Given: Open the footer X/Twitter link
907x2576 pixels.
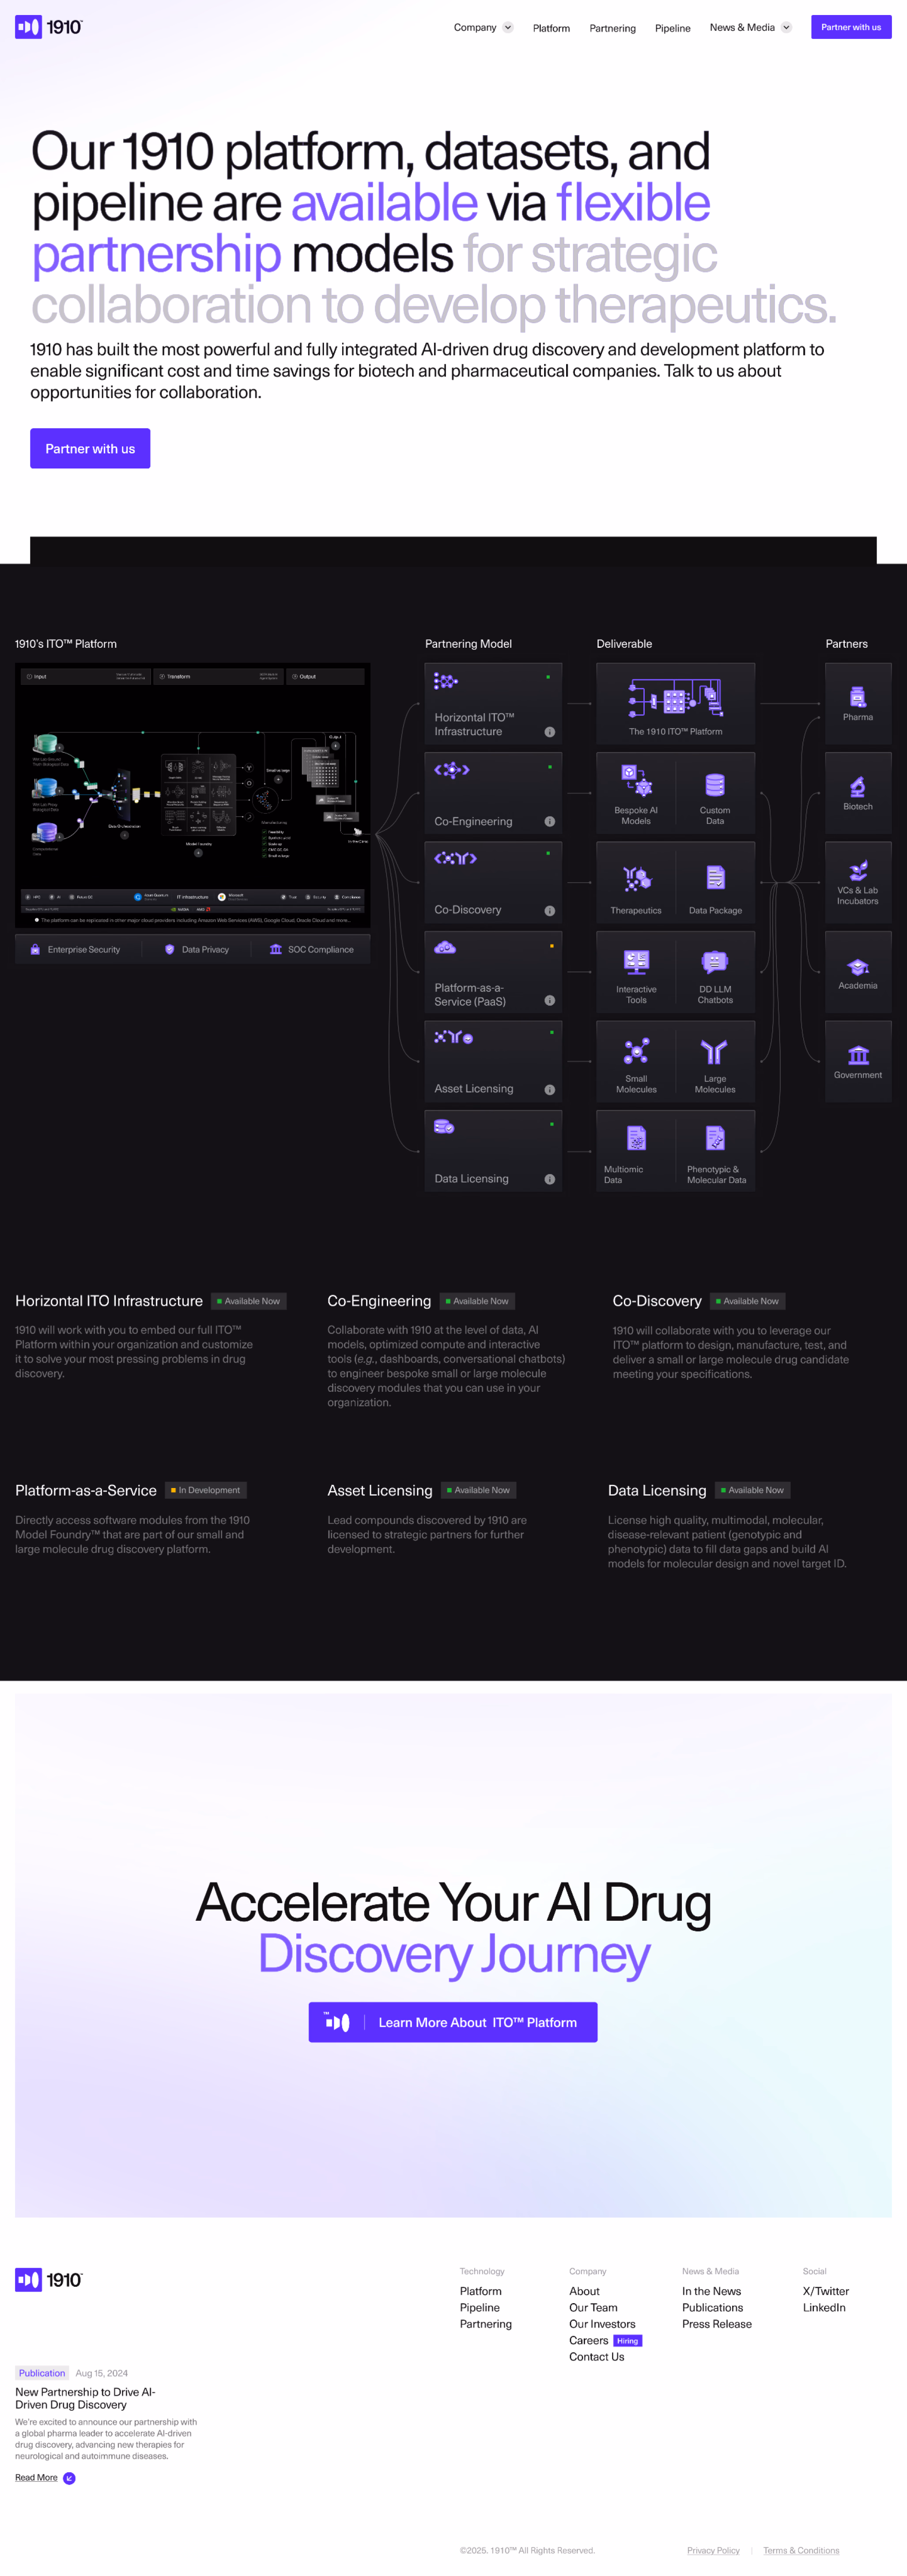Looking at the screenshot, I should click(x=826, y=2292).
